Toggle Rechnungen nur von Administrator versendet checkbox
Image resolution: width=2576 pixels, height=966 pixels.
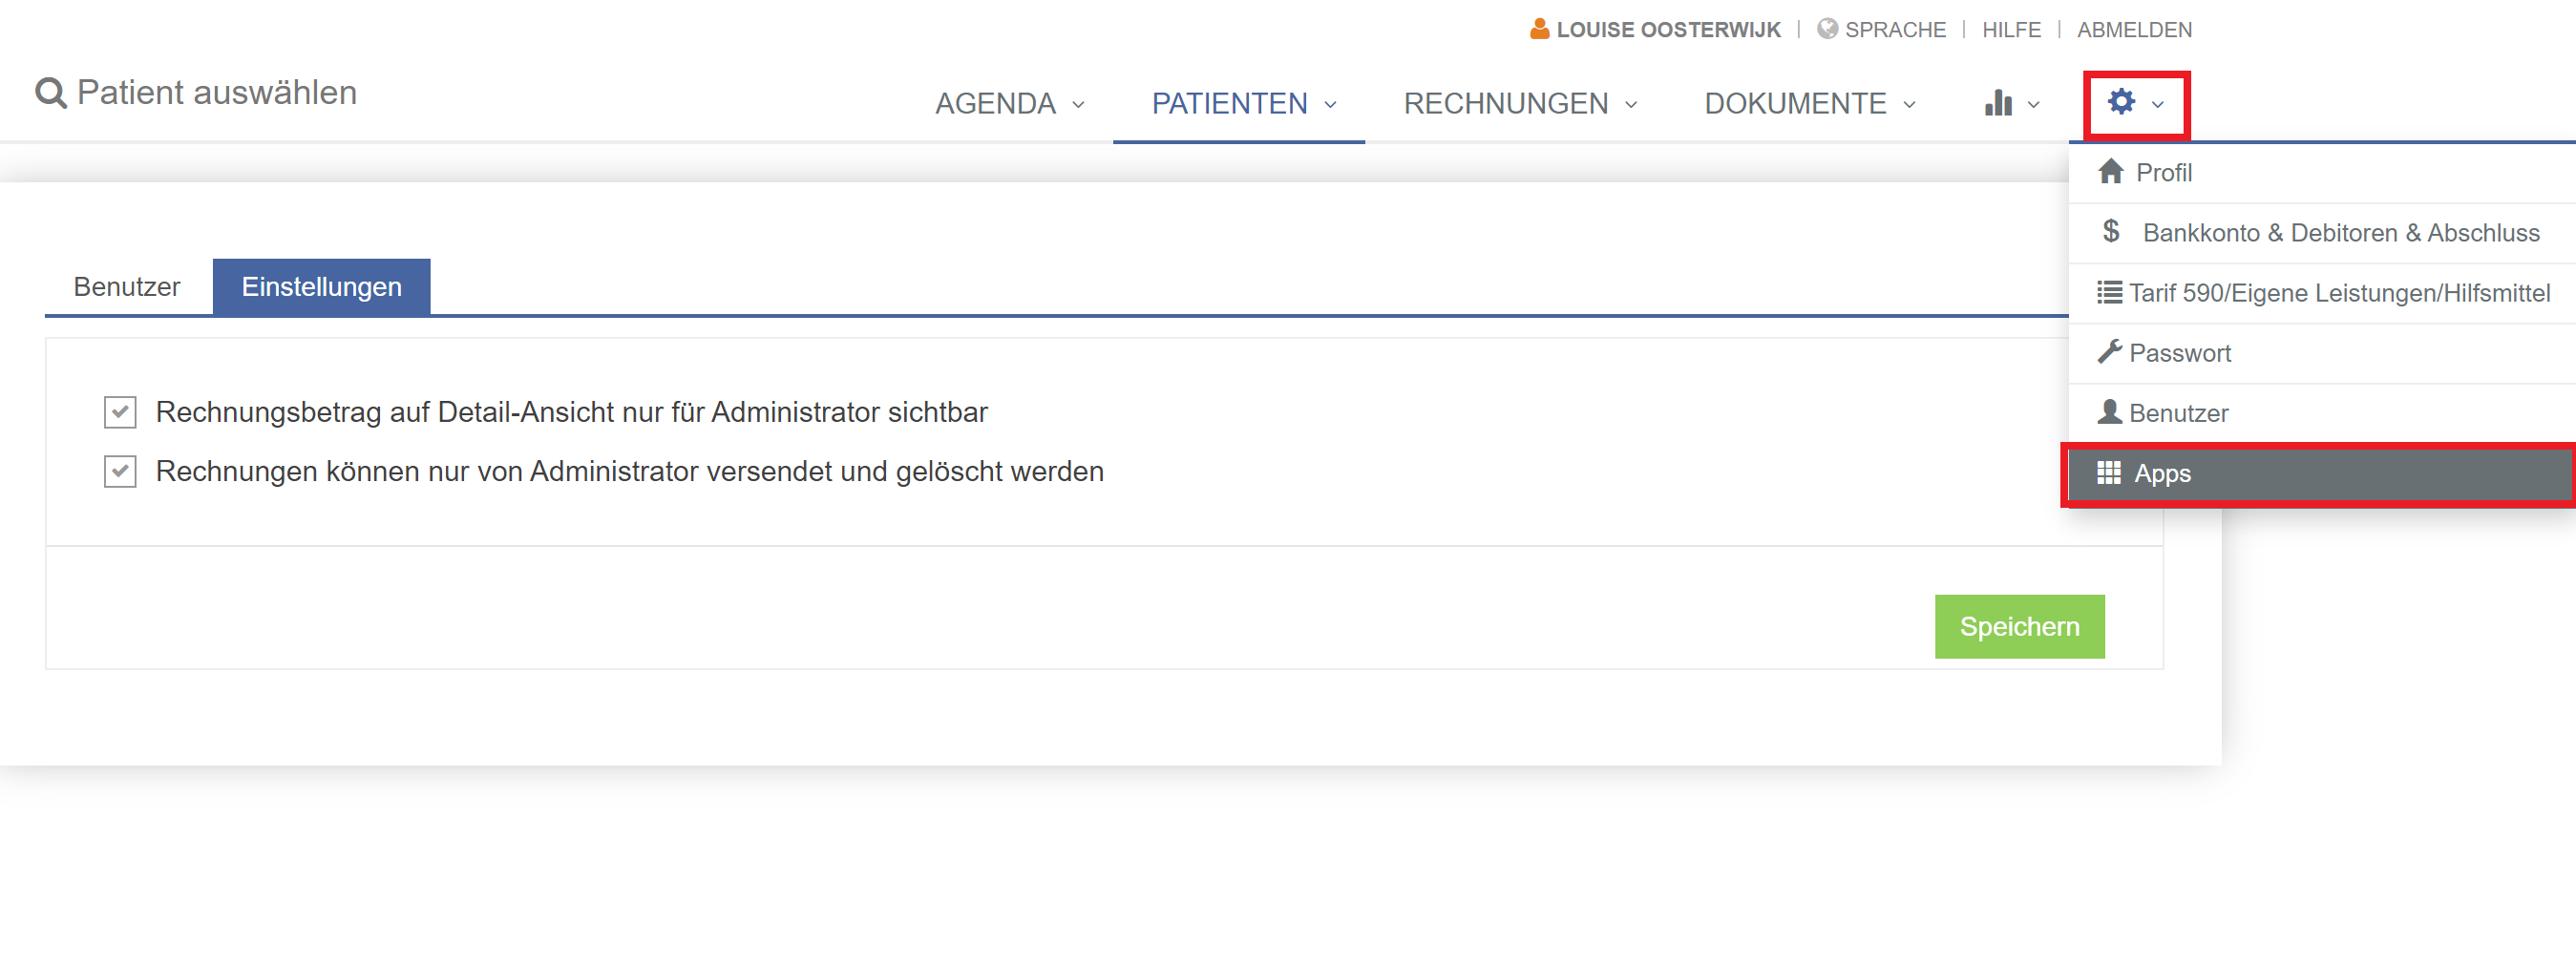[120, 471]
